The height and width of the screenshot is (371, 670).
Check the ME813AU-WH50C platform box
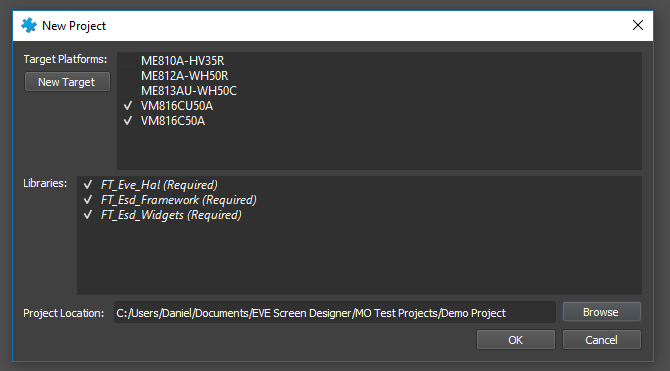[128, 91]
